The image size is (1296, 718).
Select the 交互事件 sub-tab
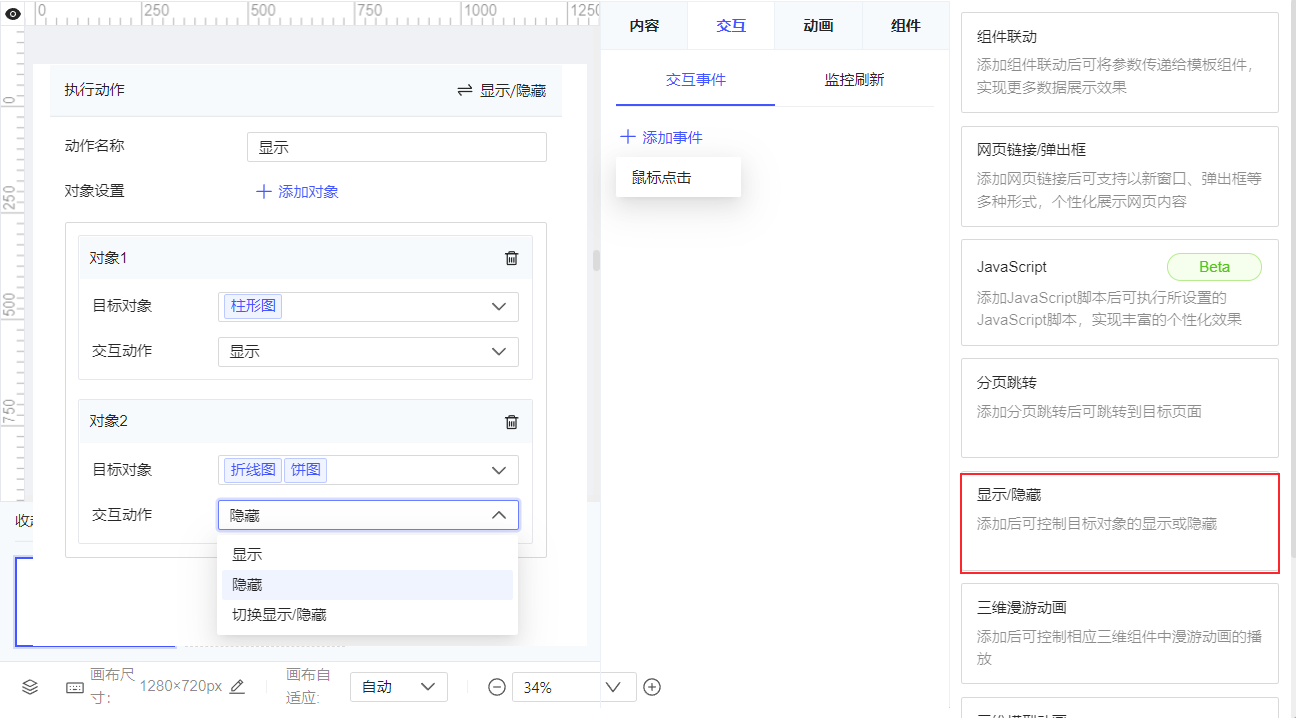[696, 80]
